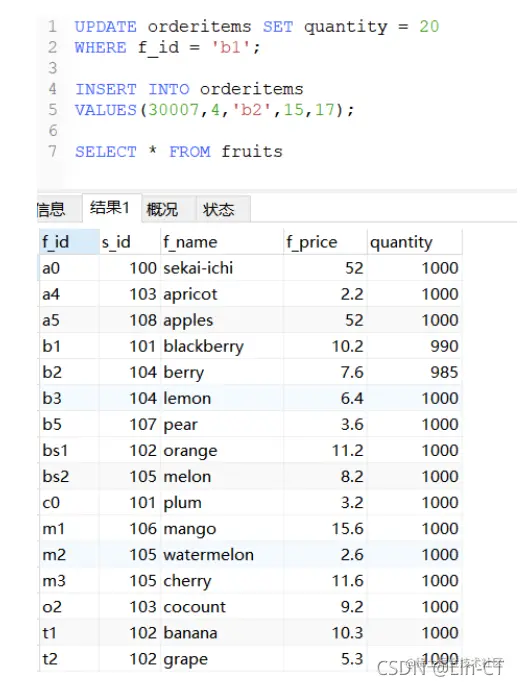Click price value 10.3
The width and height of the screenshot is (520, 686).
click(325, 633)
